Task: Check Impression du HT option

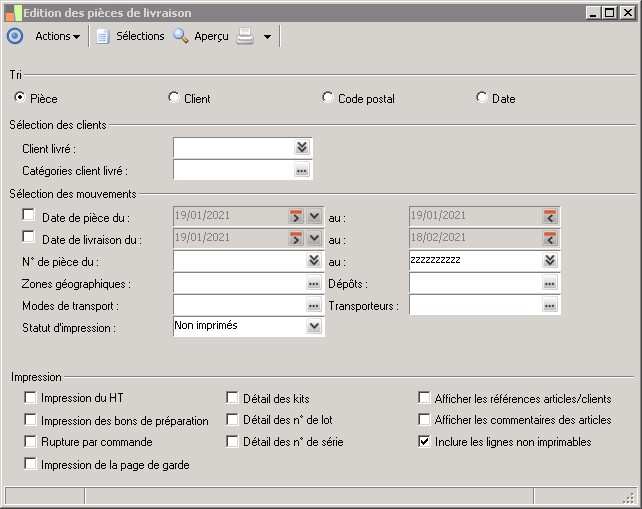Action: click(31, 397)
